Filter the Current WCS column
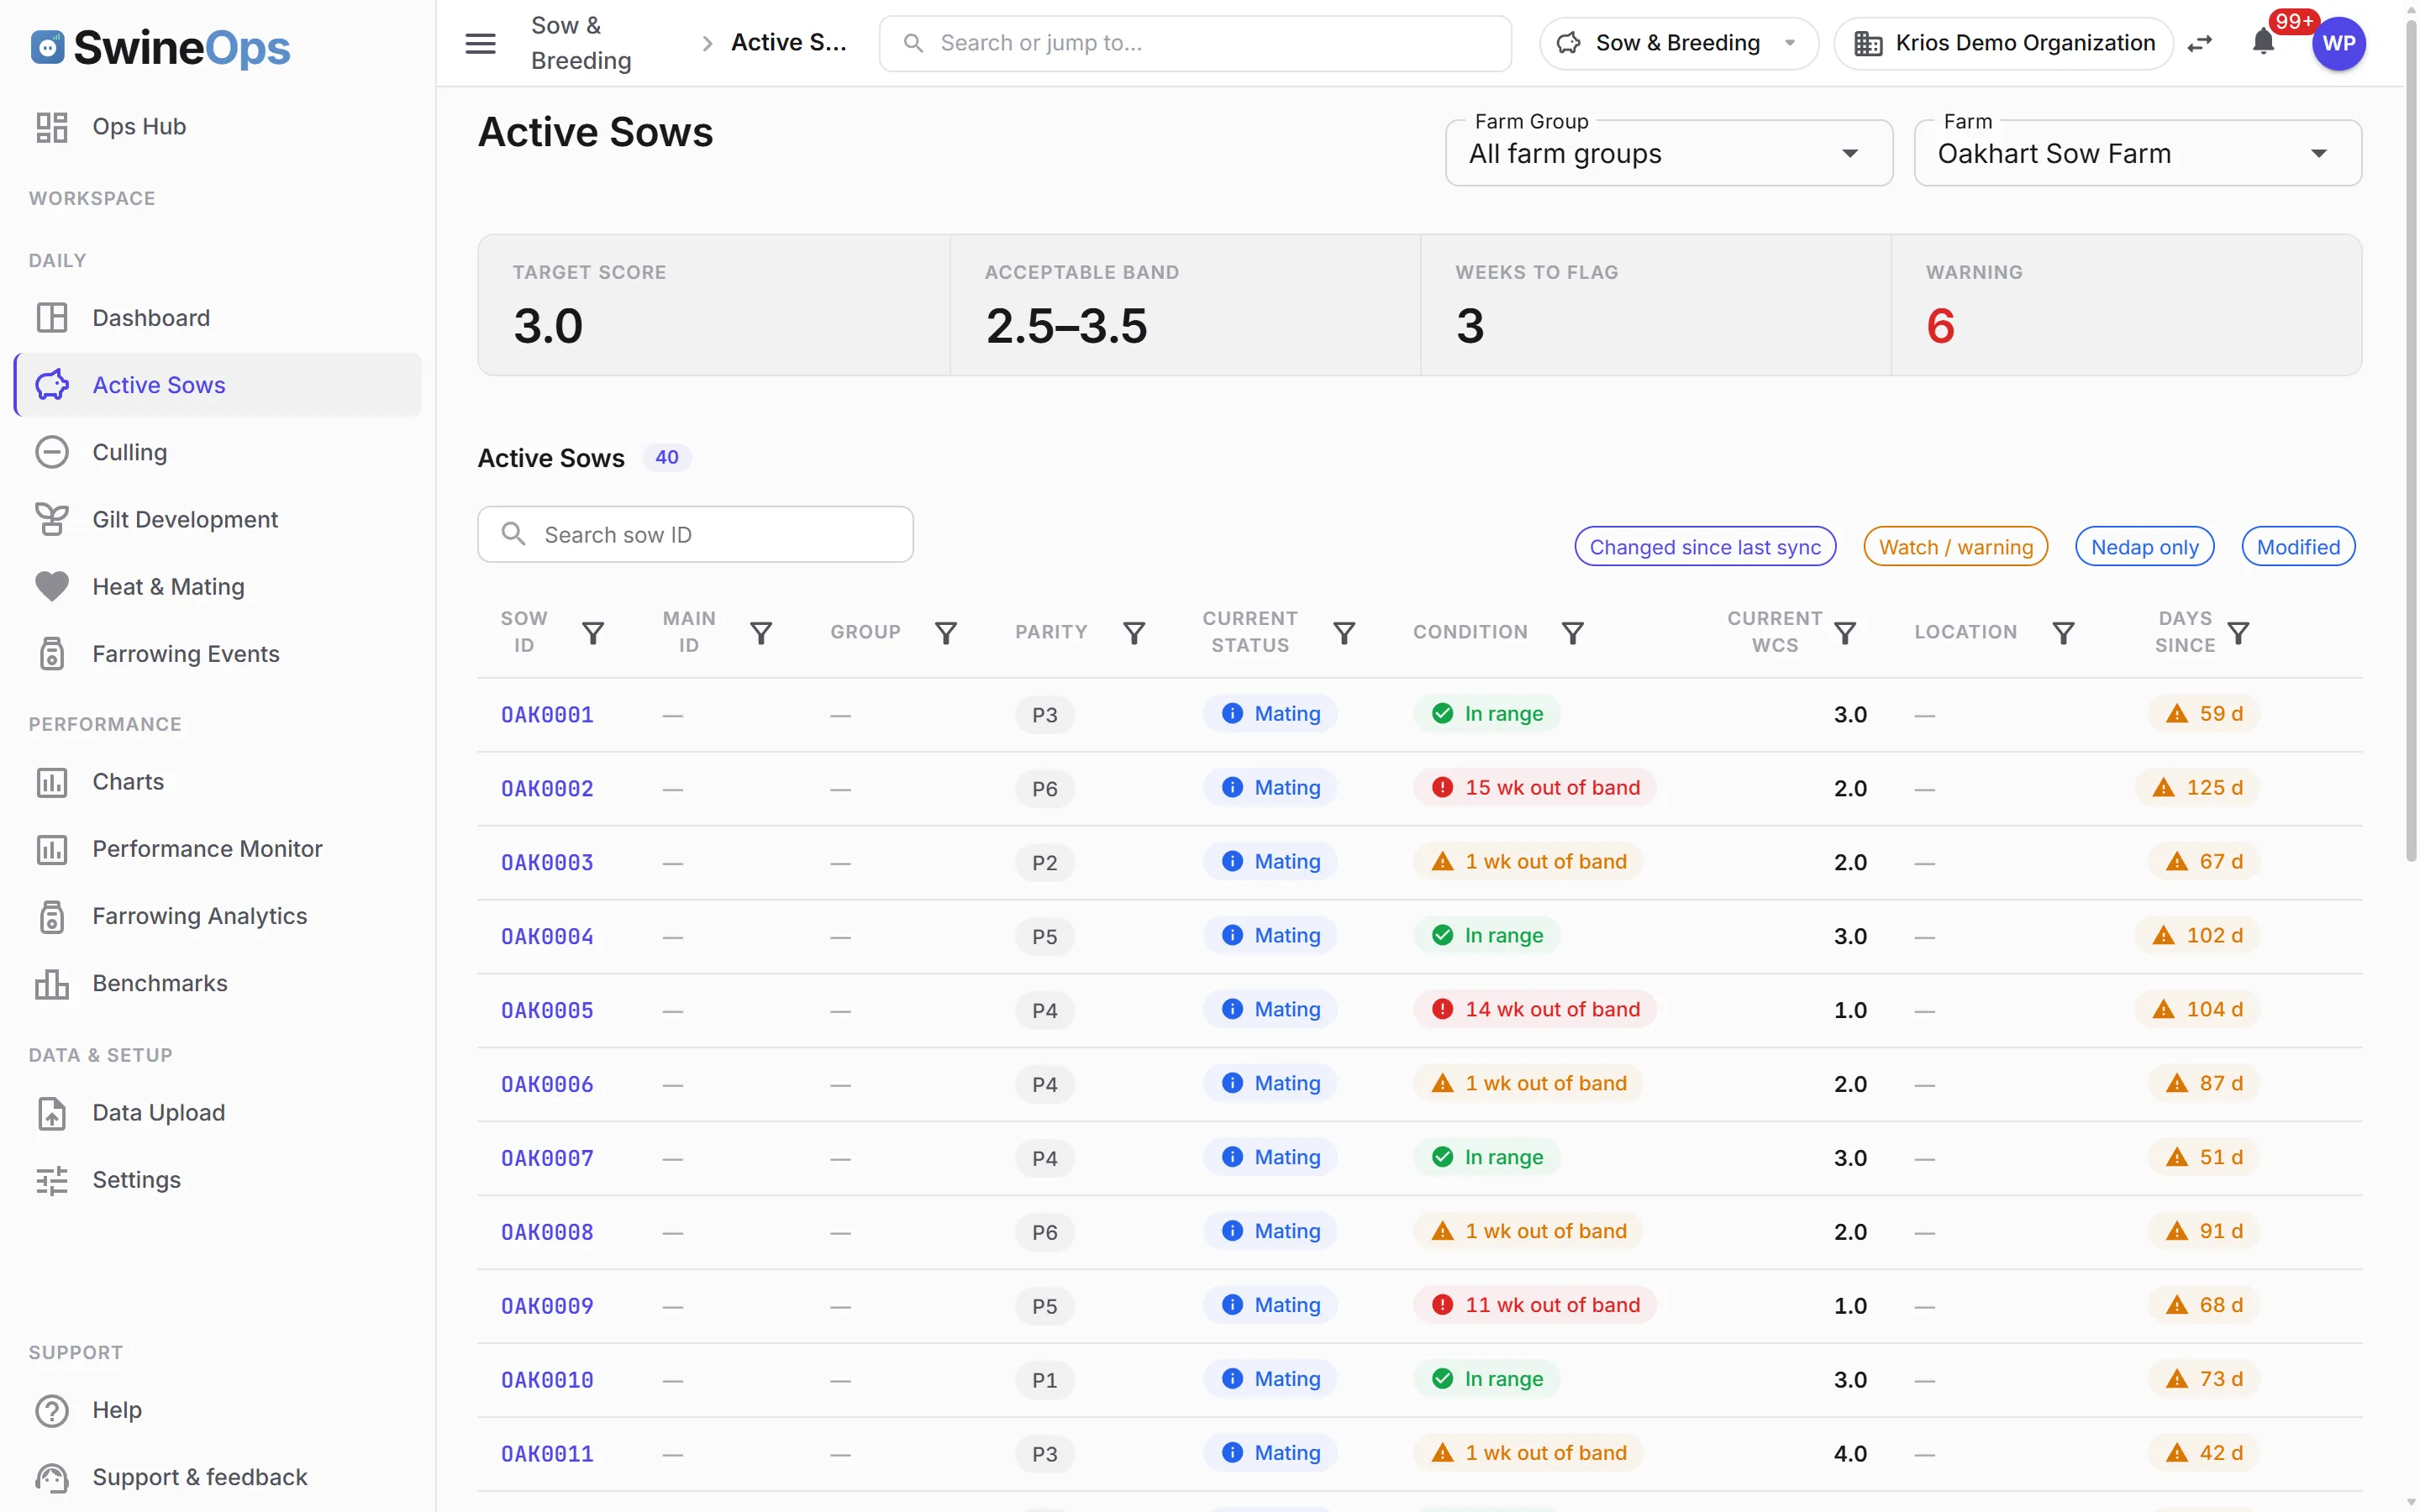This screenshot has height=1512, width=2420. (1845, 632)
